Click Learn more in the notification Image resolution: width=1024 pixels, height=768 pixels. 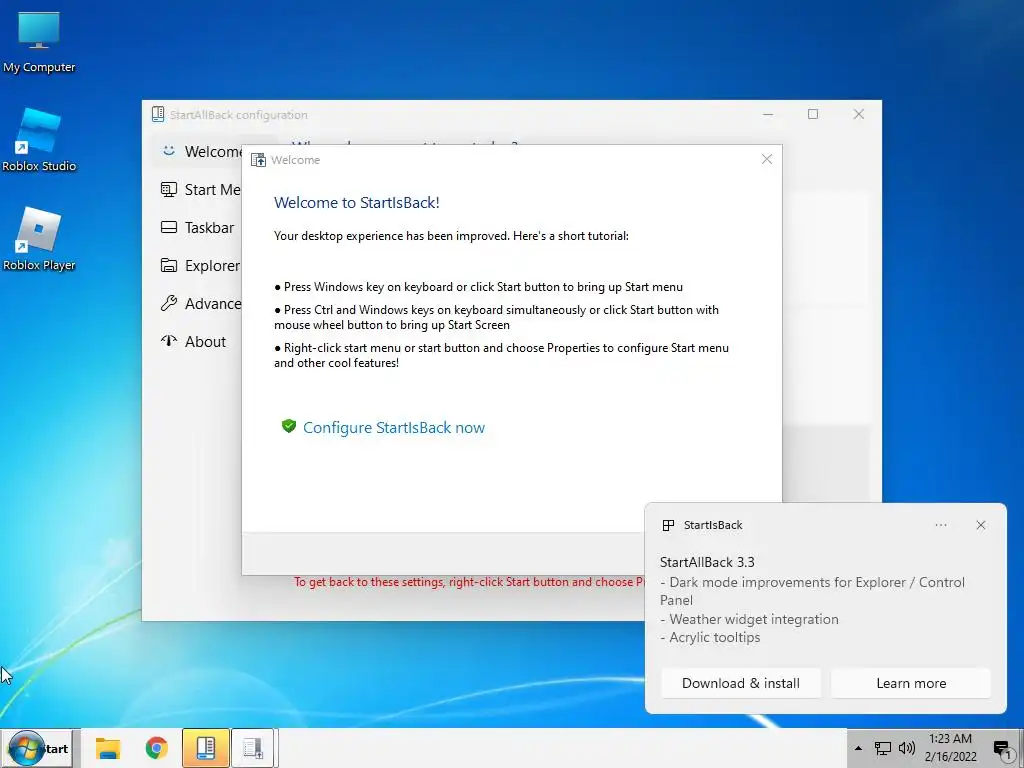[x=911, y=683]
